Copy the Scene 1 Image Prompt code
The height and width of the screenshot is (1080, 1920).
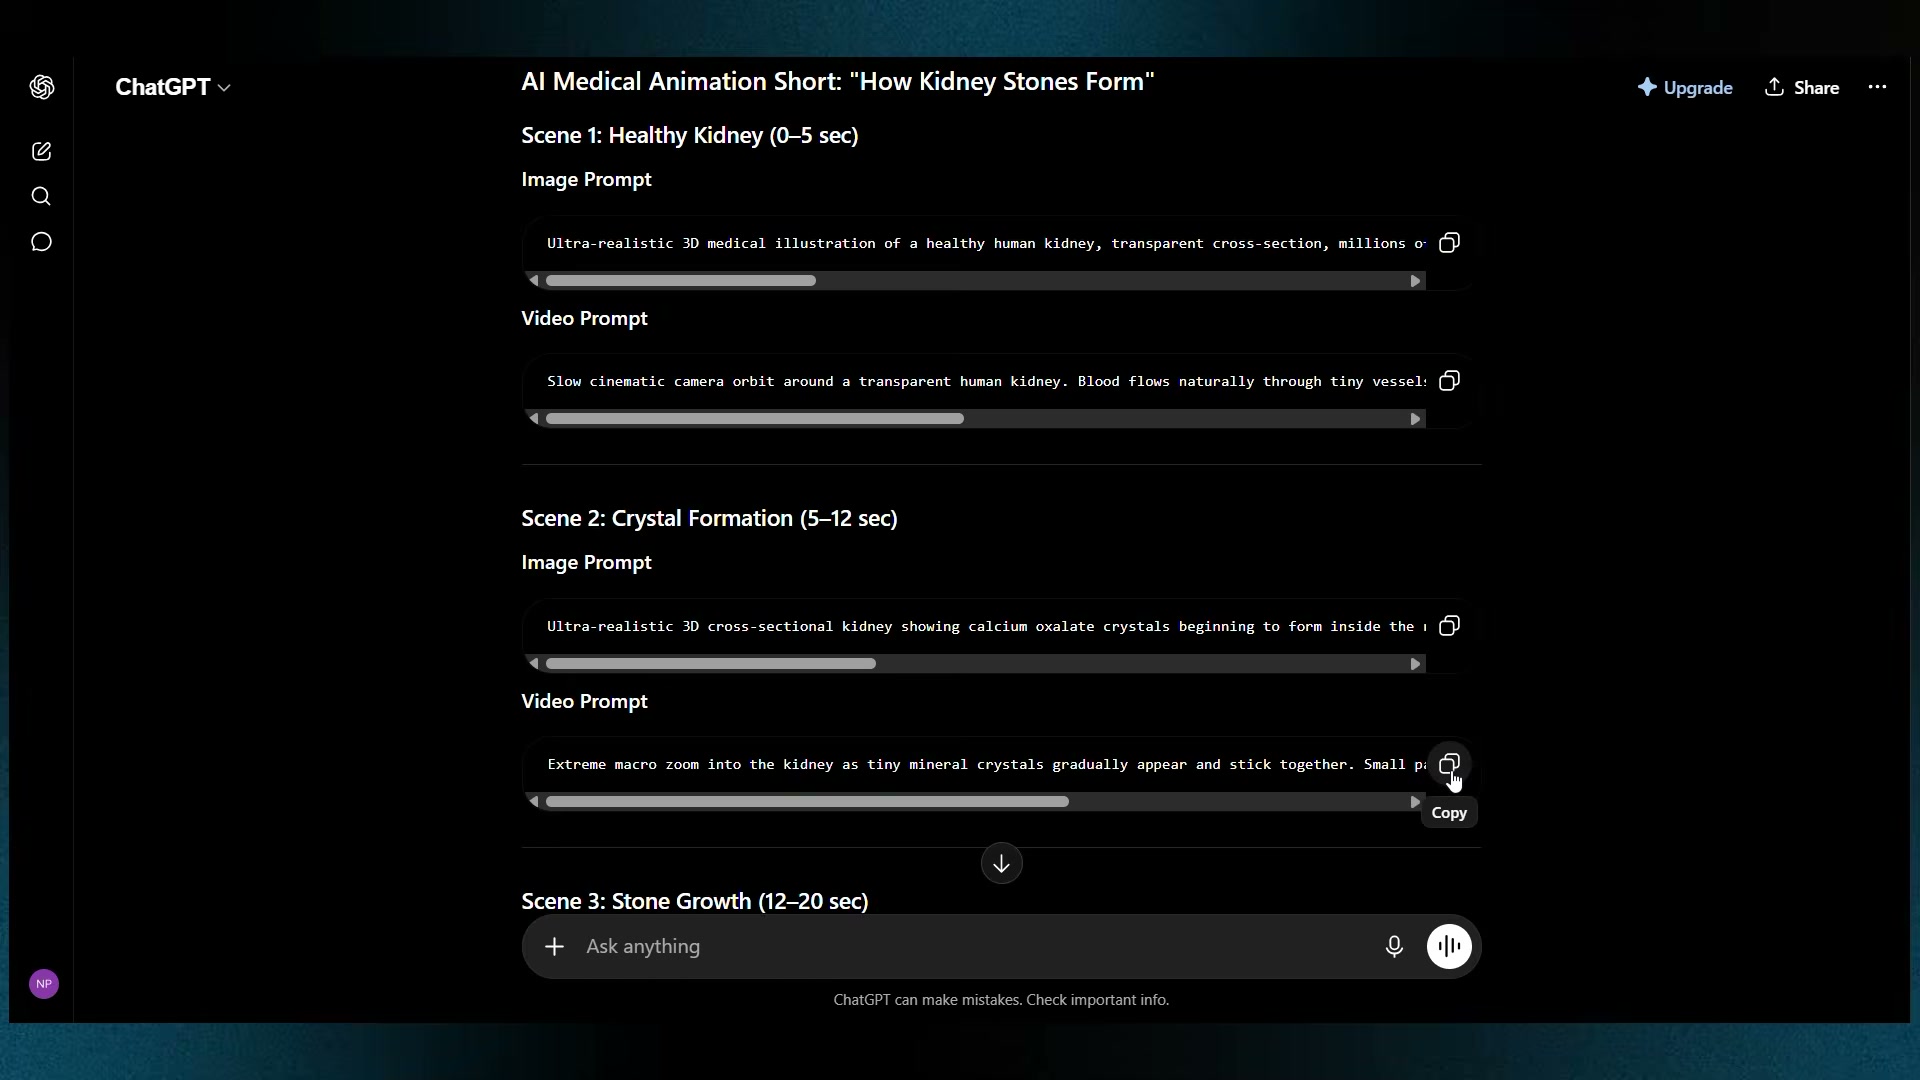[1449, 243]
